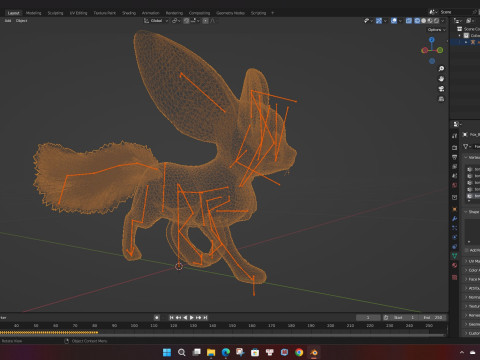Screen dimensions: 480x360
Task: Expand the Collection row in the outliner
Action: pyautogui.click(x=460, y=36)
